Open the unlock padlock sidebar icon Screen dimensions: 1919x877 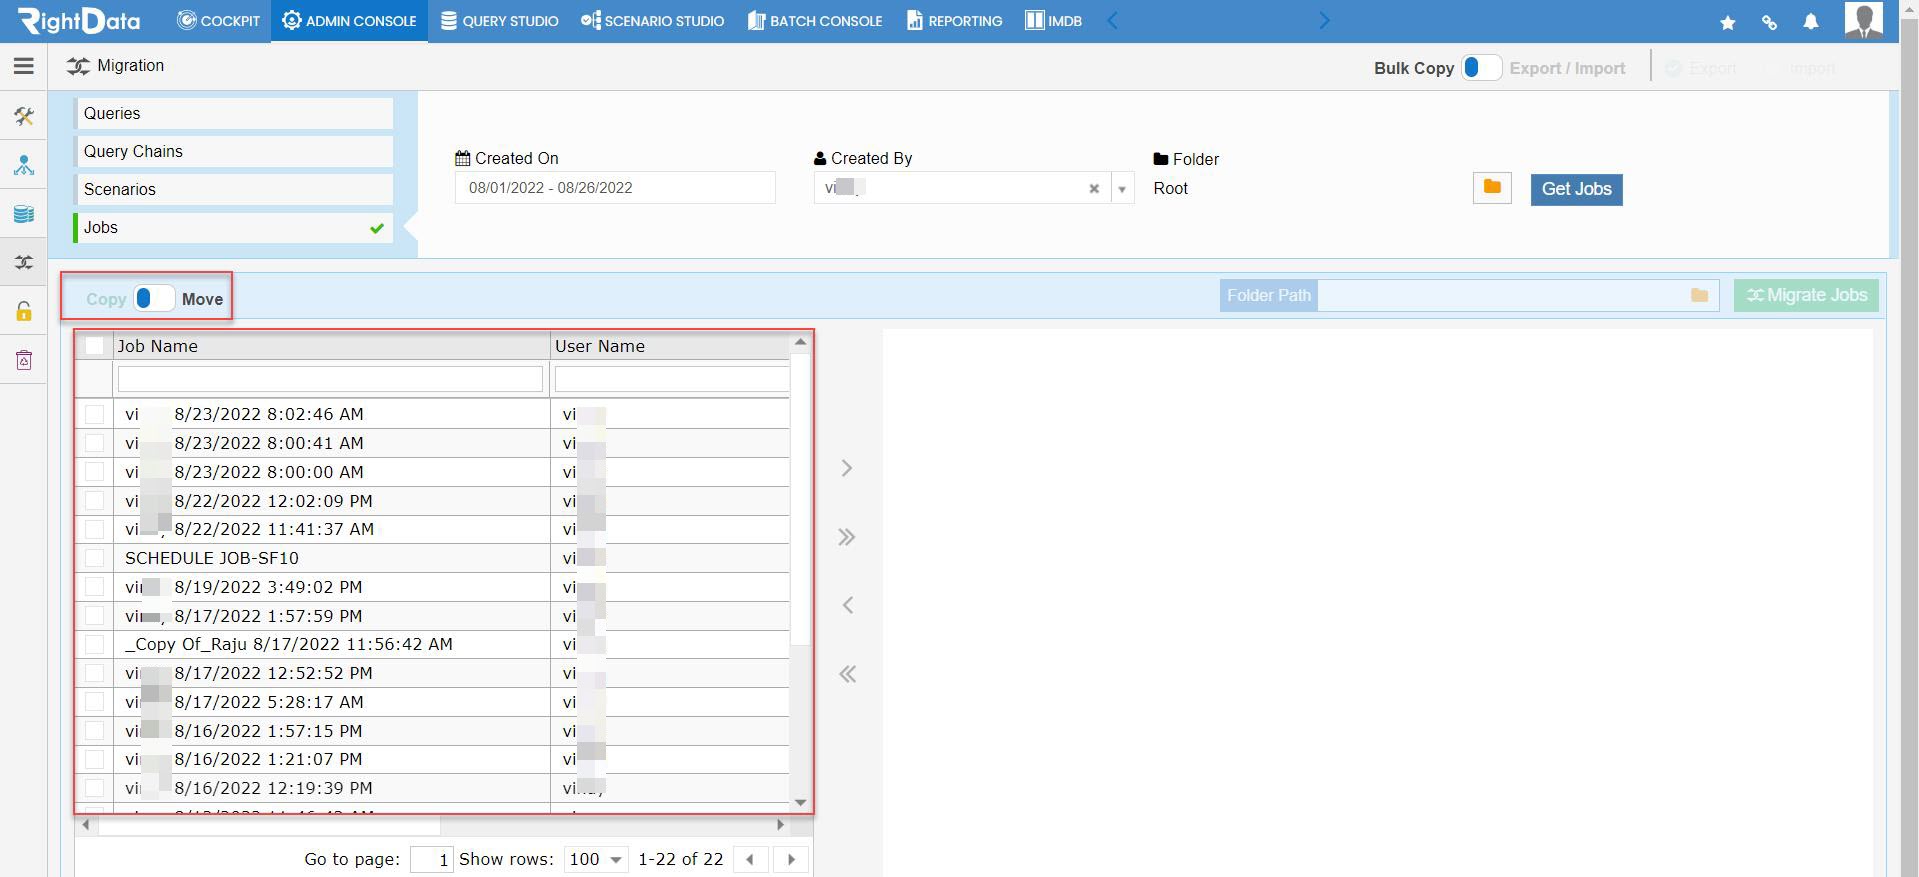tap(24, 311)
